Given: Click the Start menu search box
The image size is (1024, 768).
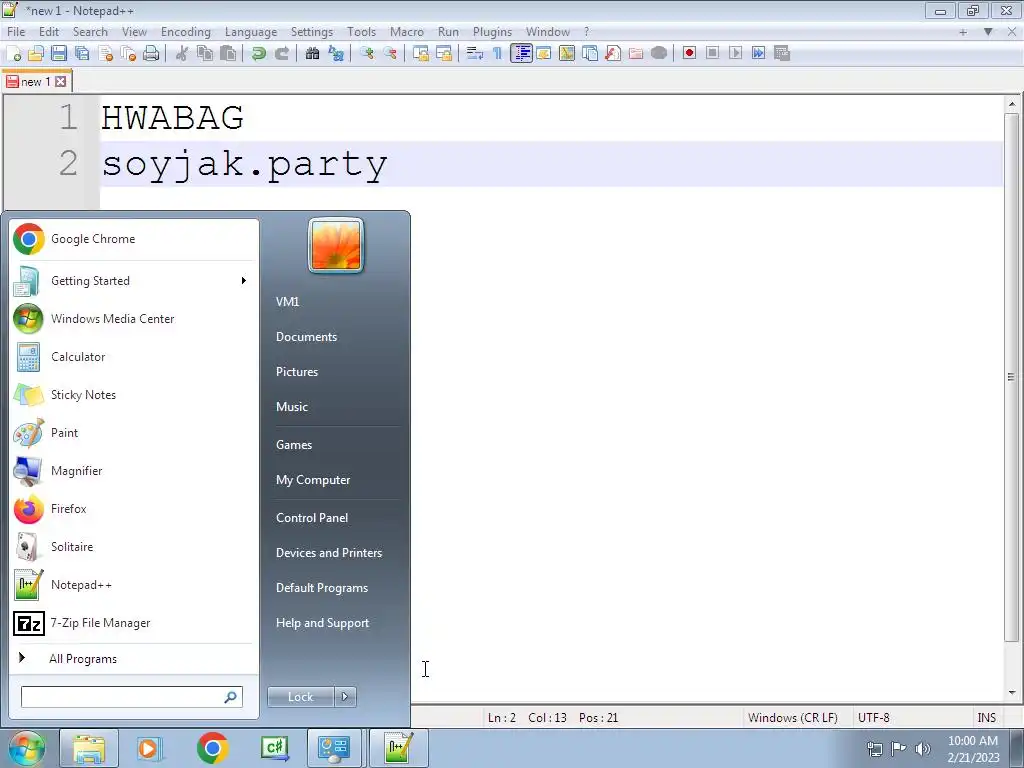Looking at the screenshot, I should pyautogui.click(x=131, y=697).
